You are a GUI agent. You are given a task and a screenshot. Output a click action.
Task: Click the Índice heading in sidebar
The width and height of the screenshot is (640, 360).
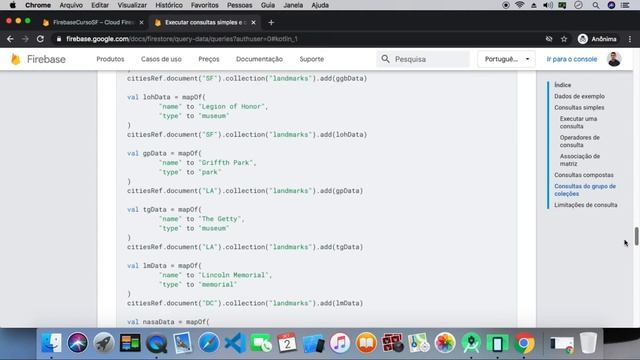tap(562, 85)
